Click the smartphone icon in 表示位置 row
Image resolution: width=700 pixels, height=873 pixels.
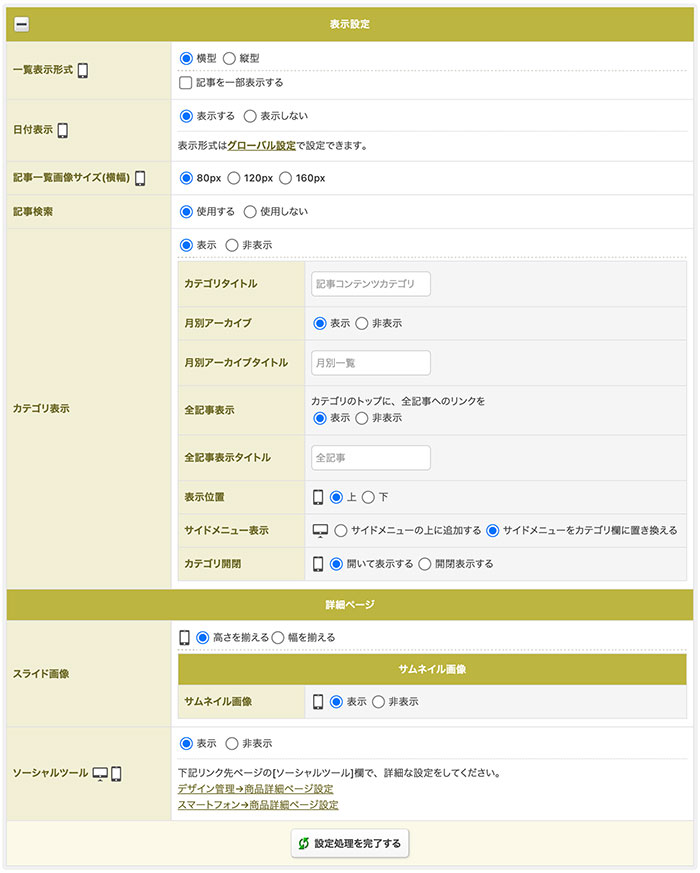click(318, 497)
